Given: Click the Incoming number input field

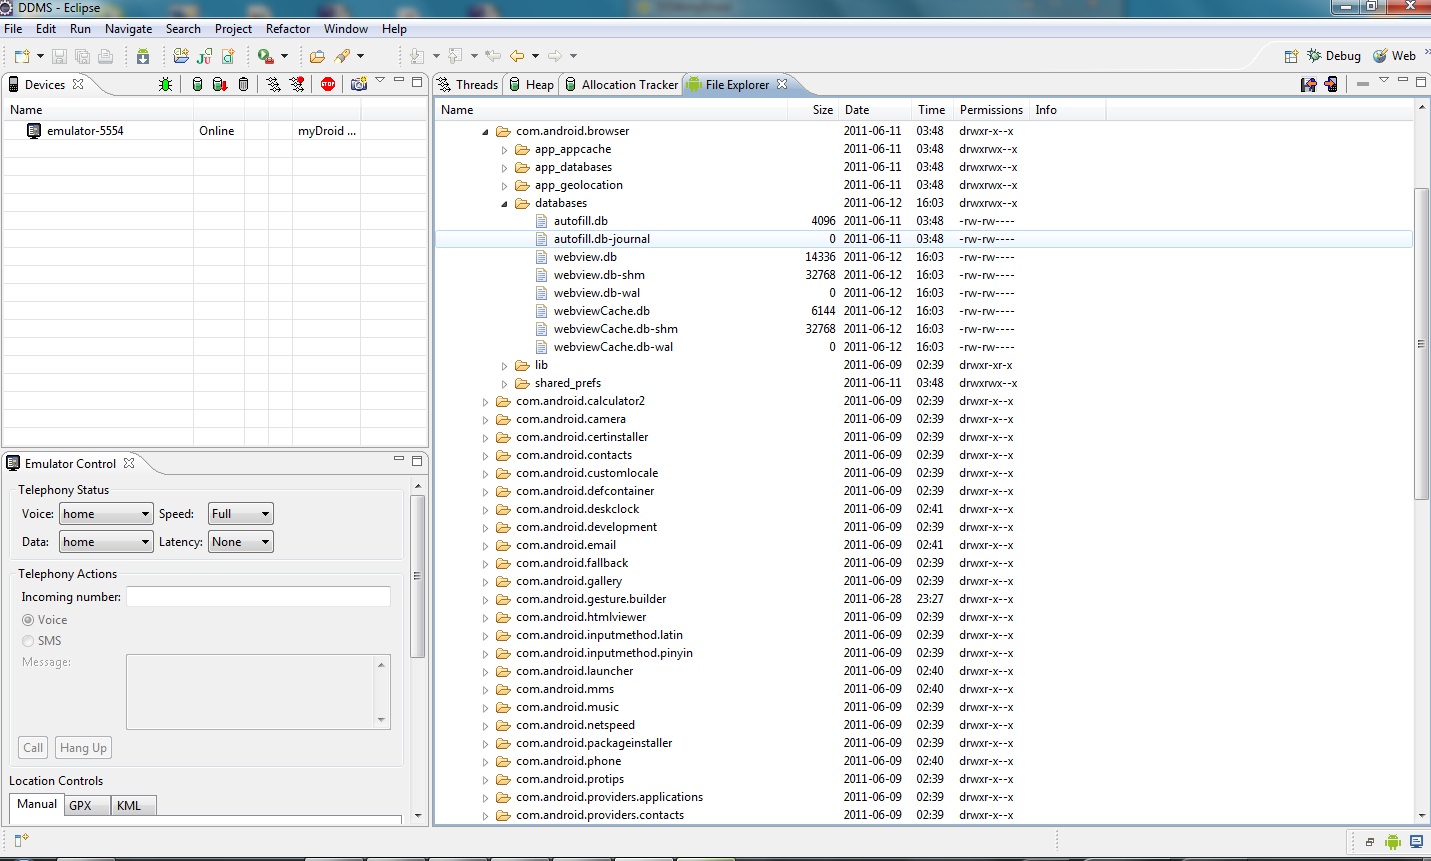Looking at the screenshot, I should (258, 597).
